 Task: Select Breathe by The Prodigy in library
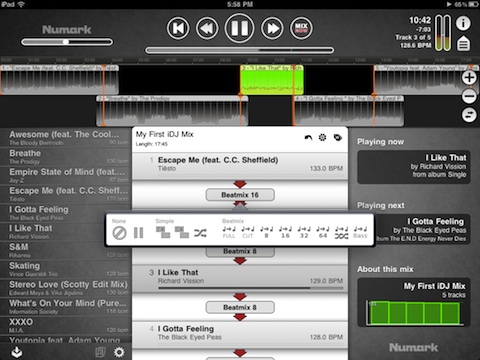click(66, 157)
